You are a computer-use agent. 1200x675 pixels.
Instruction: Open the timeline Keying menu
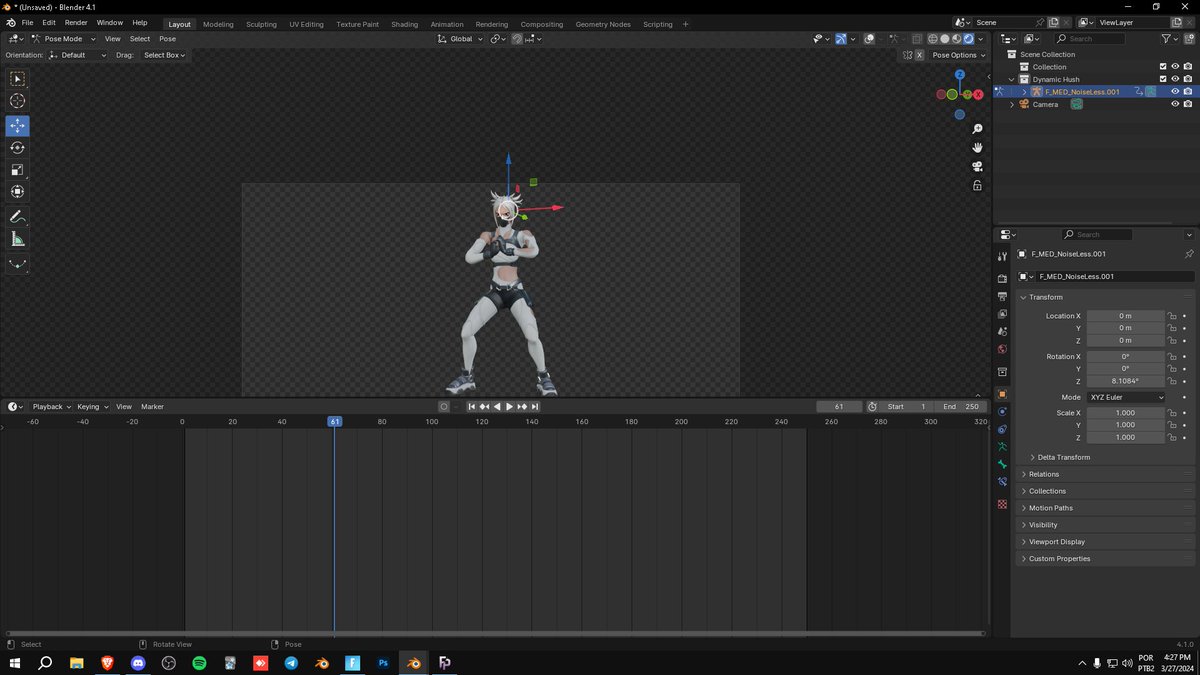[x=92, y=407]
